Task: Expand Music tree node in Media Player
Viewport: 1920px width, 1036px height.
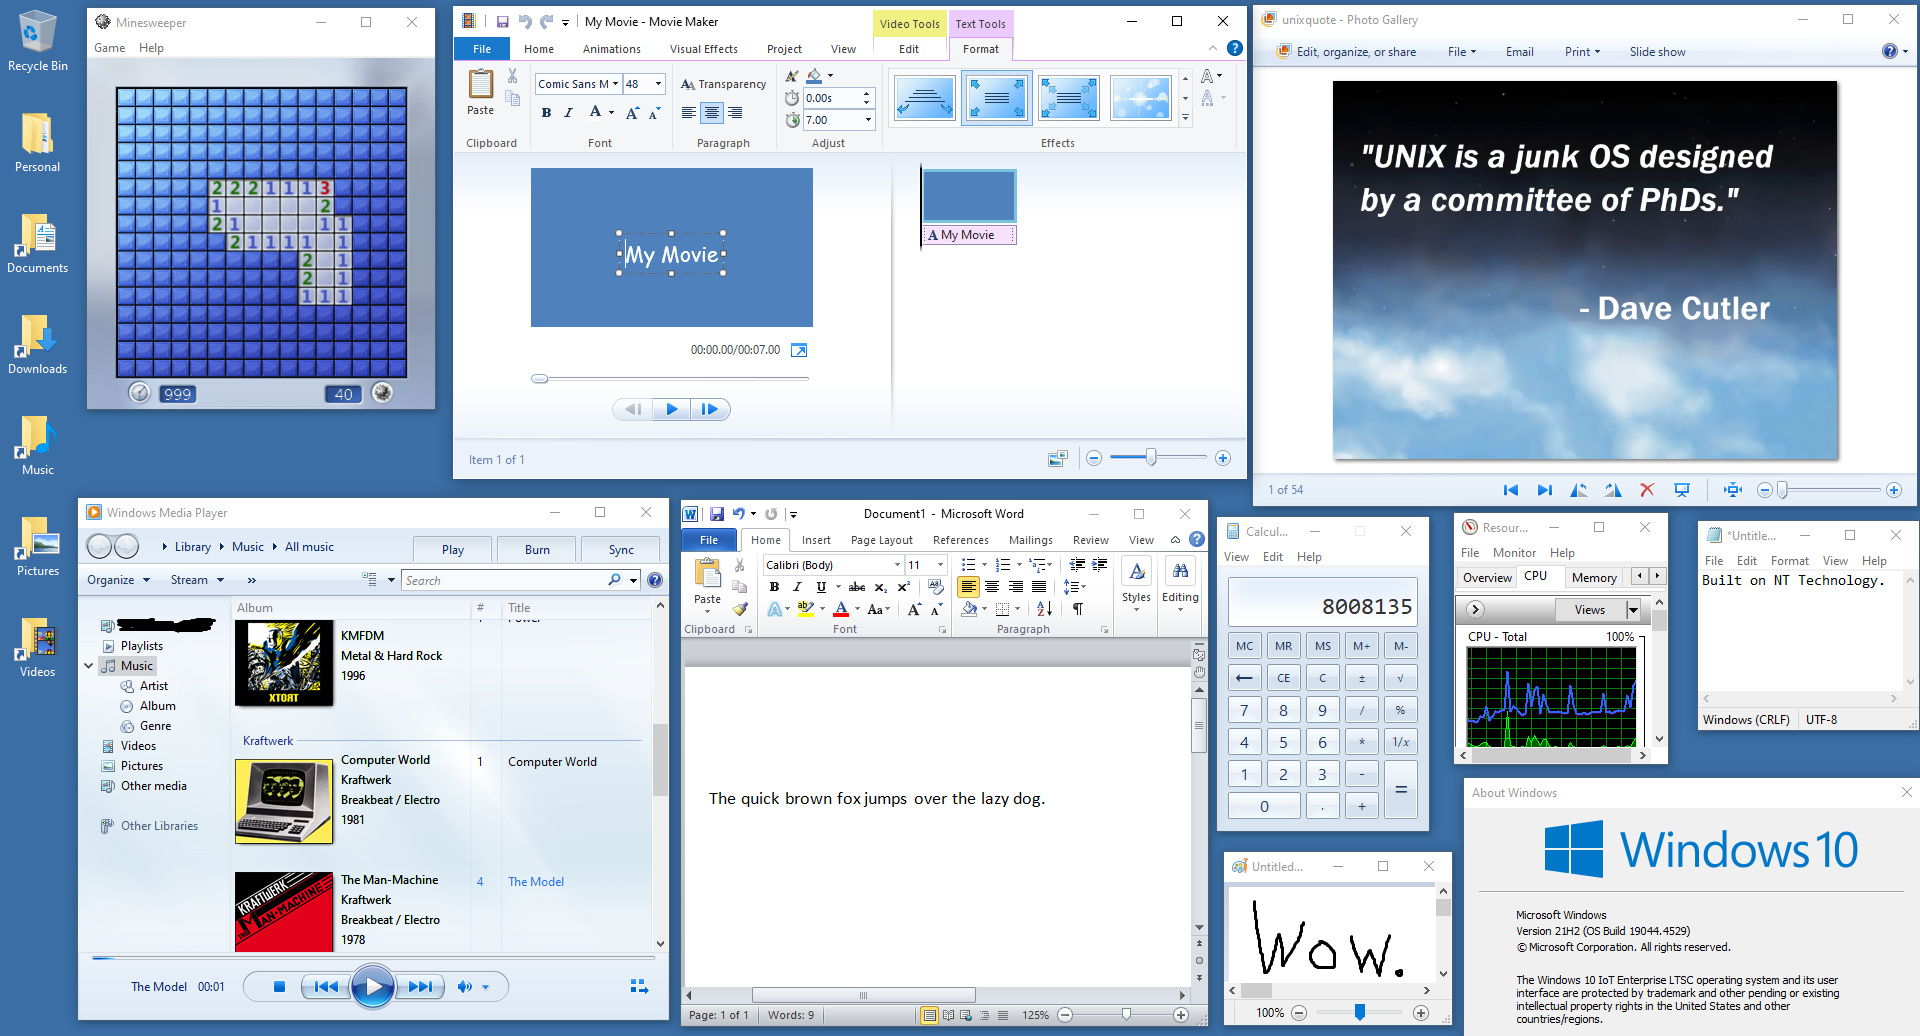Action: [89, 666]
